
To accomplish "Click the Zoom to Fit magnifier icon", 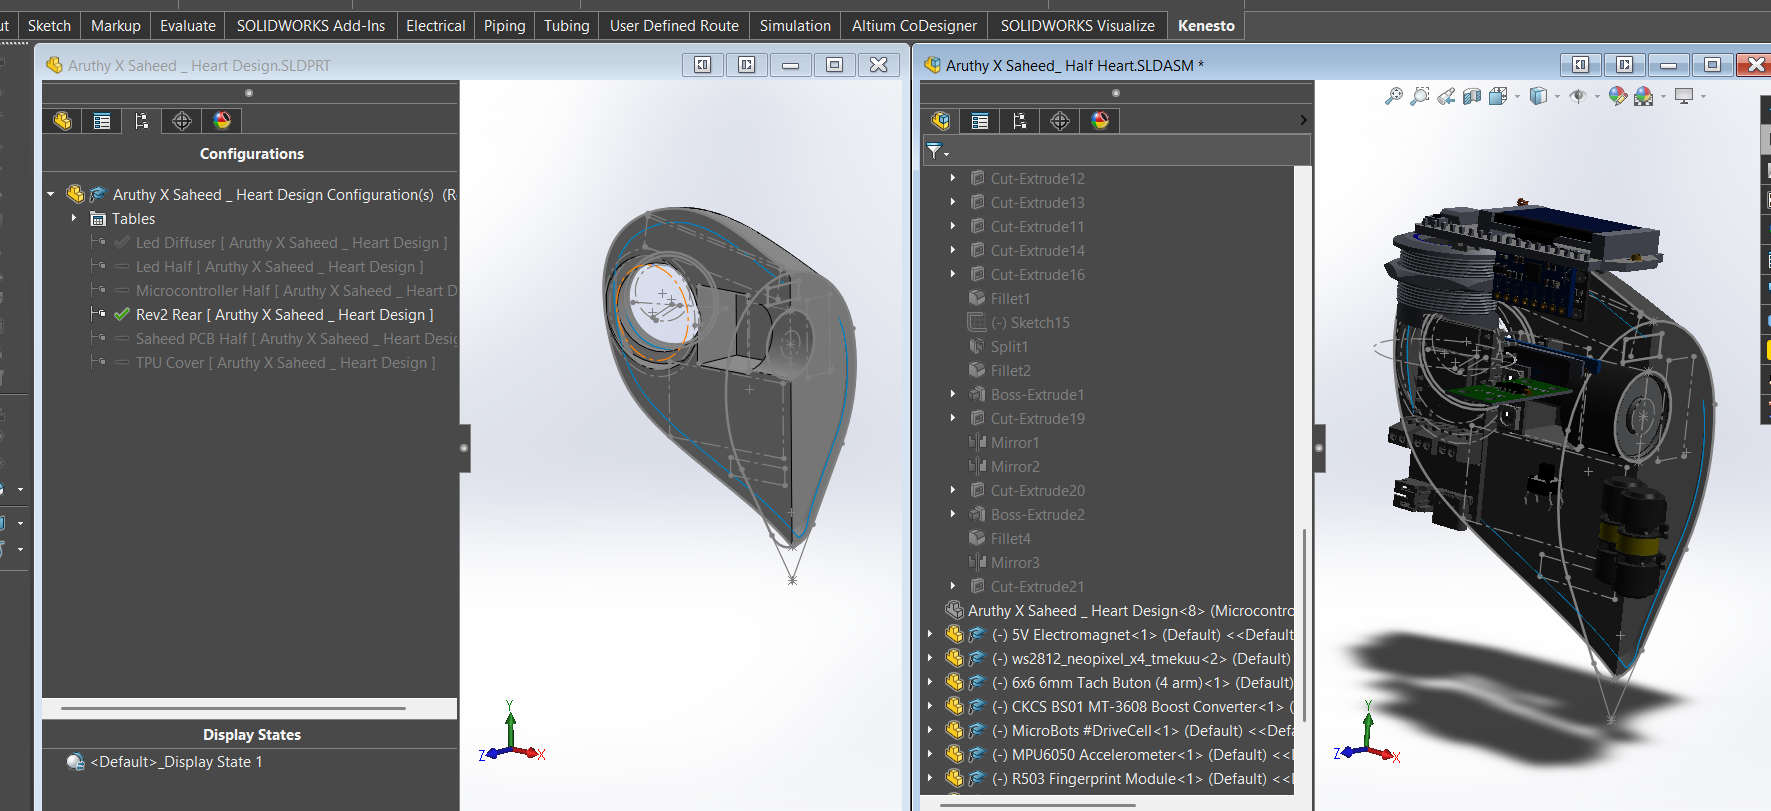I will 1393,96.
